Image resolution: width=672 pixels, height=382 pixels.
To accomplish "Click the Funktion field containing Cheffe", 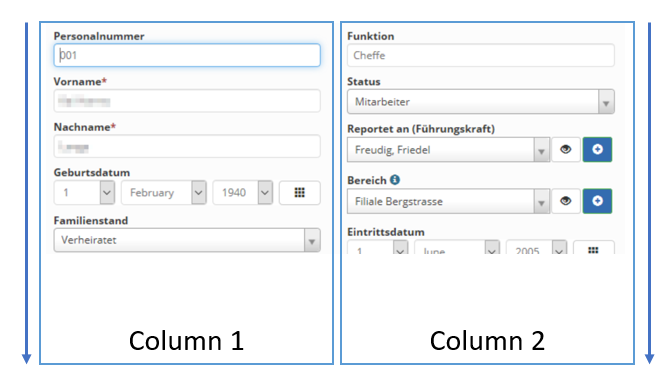I will [x=481, y=55].
